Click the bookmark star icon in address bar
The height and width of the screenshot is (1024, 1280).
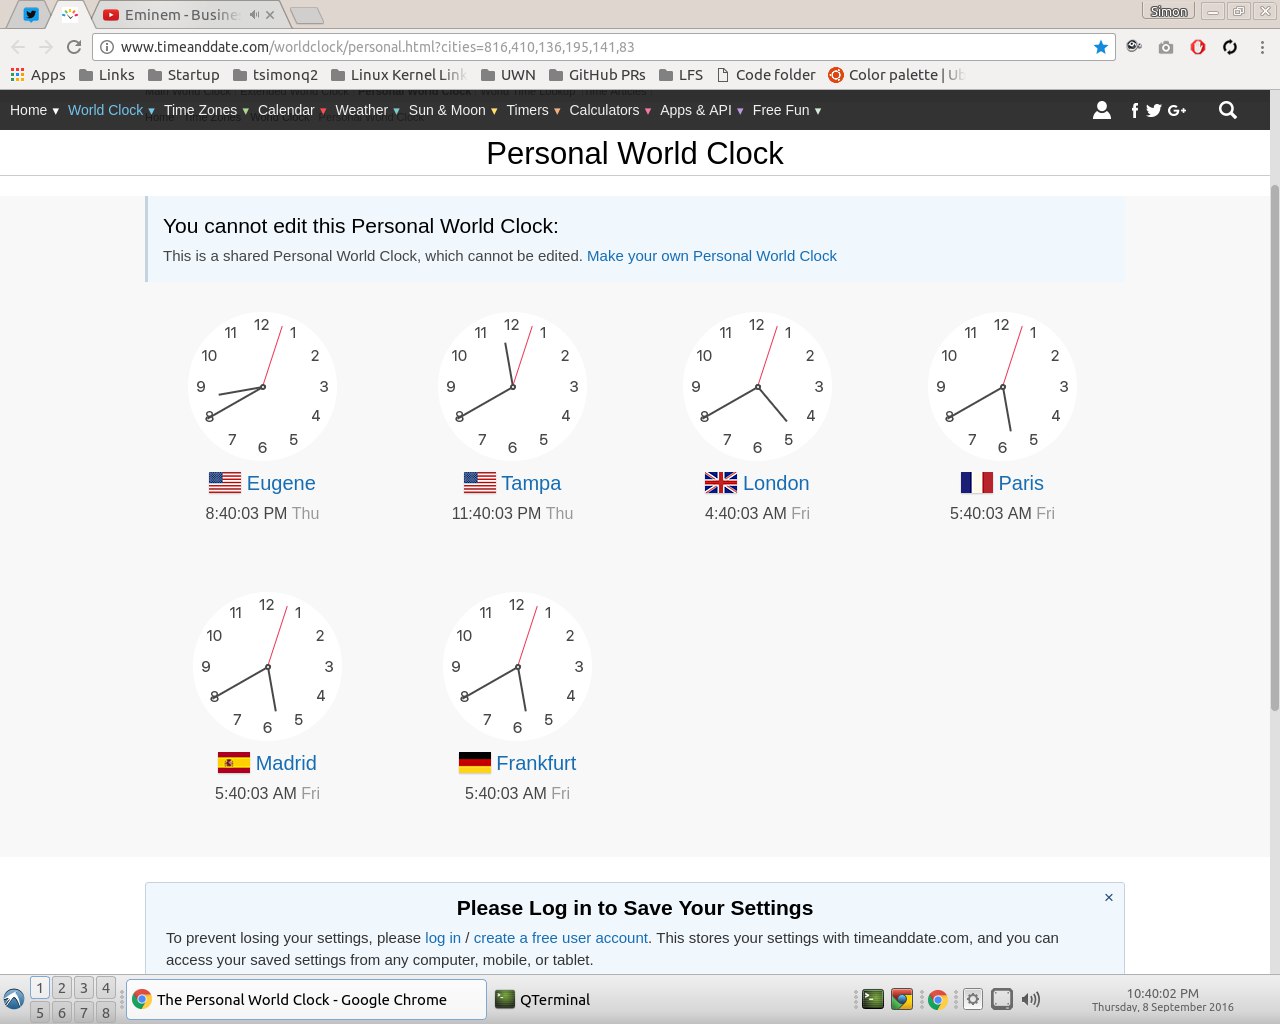tap(1101, 47)
